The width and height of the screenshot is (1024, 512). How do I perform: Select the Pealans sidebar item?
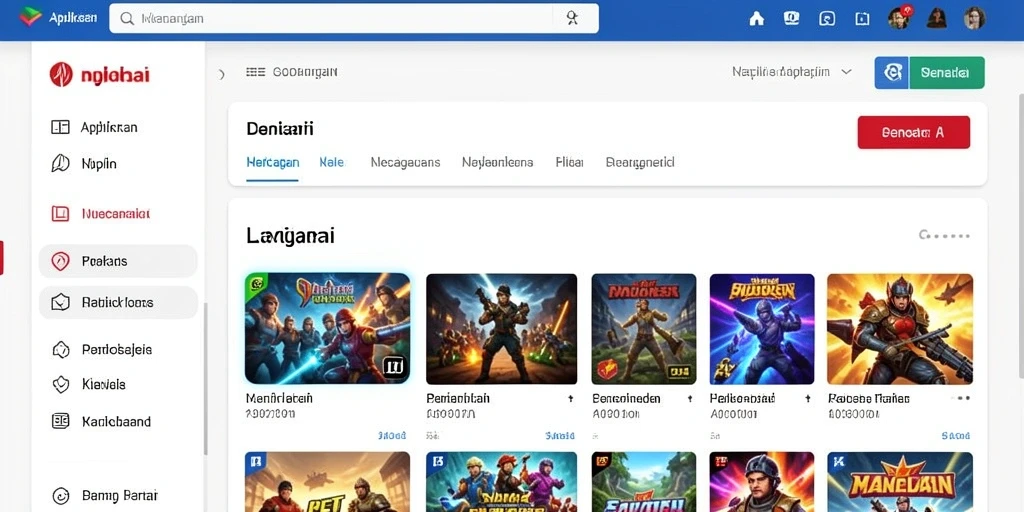(x=118, y=261)
